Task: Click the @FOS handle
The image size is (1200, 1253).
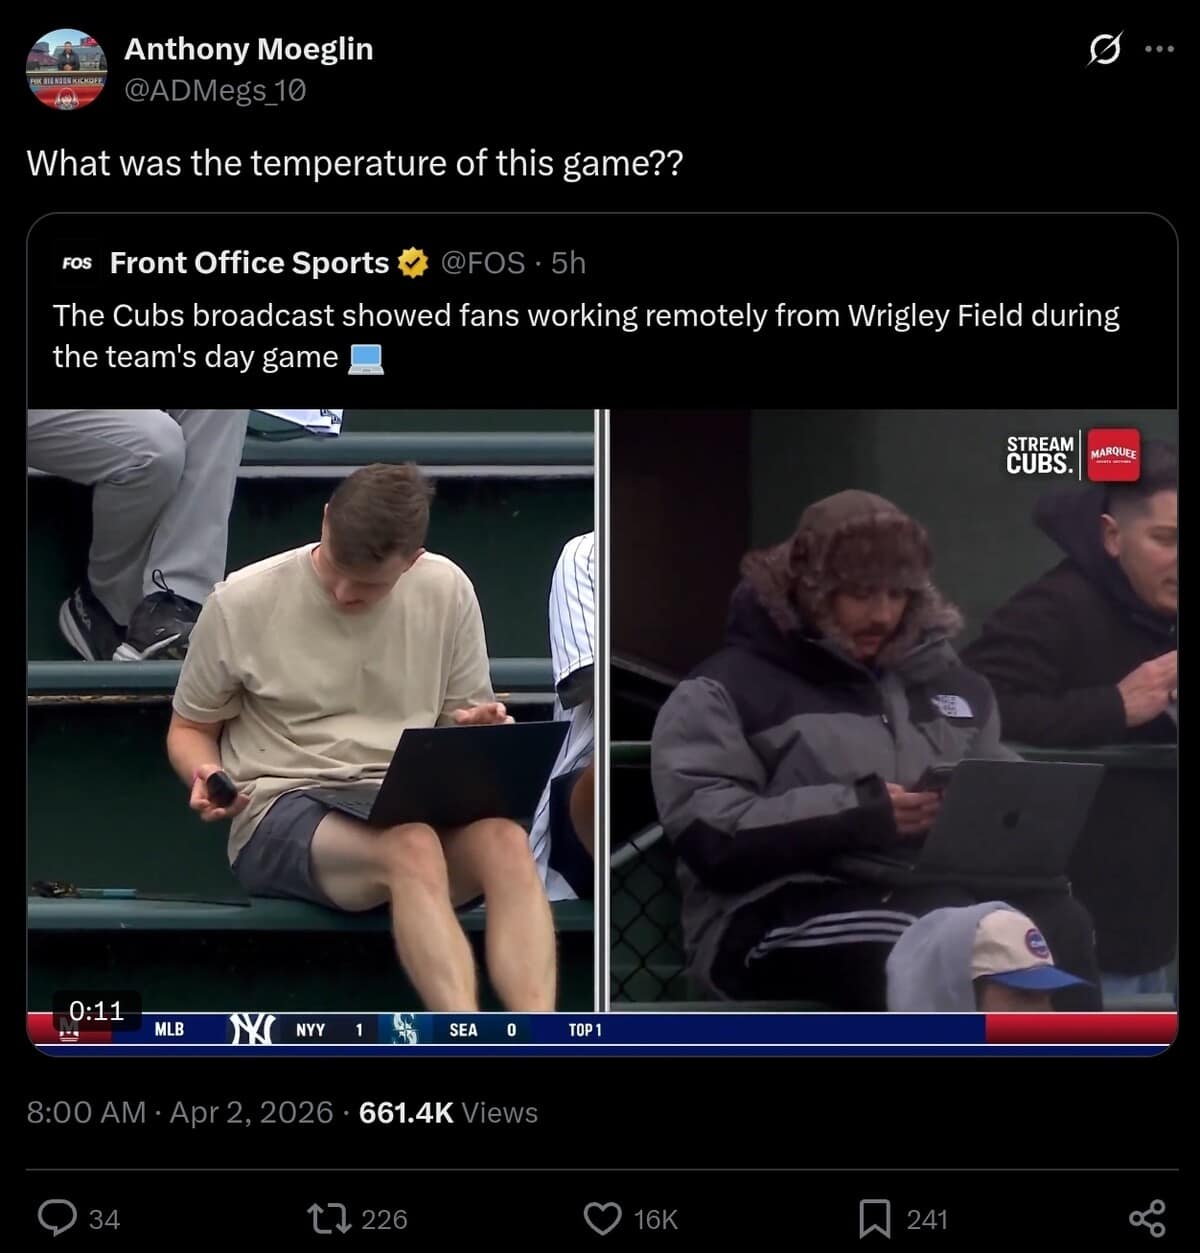Action: [482, 263]
